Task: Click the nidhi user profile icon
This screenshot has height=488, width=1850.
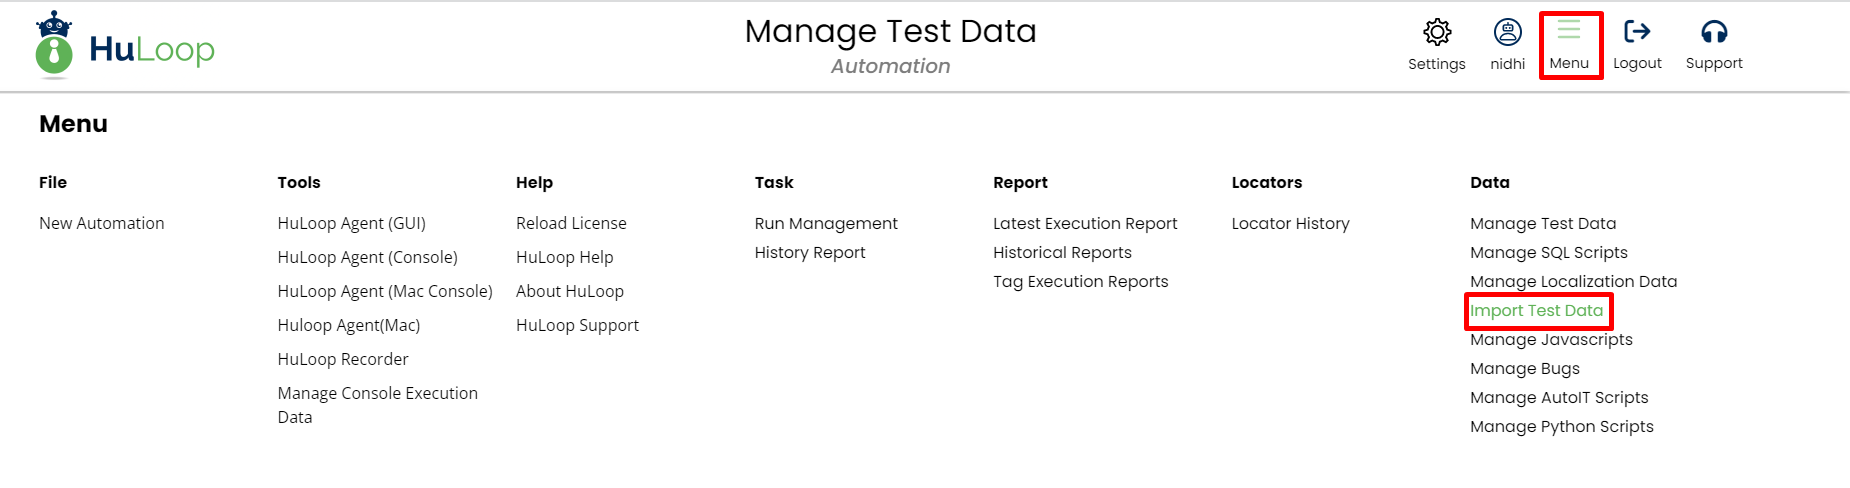Action: click(x=1507, y=33)
